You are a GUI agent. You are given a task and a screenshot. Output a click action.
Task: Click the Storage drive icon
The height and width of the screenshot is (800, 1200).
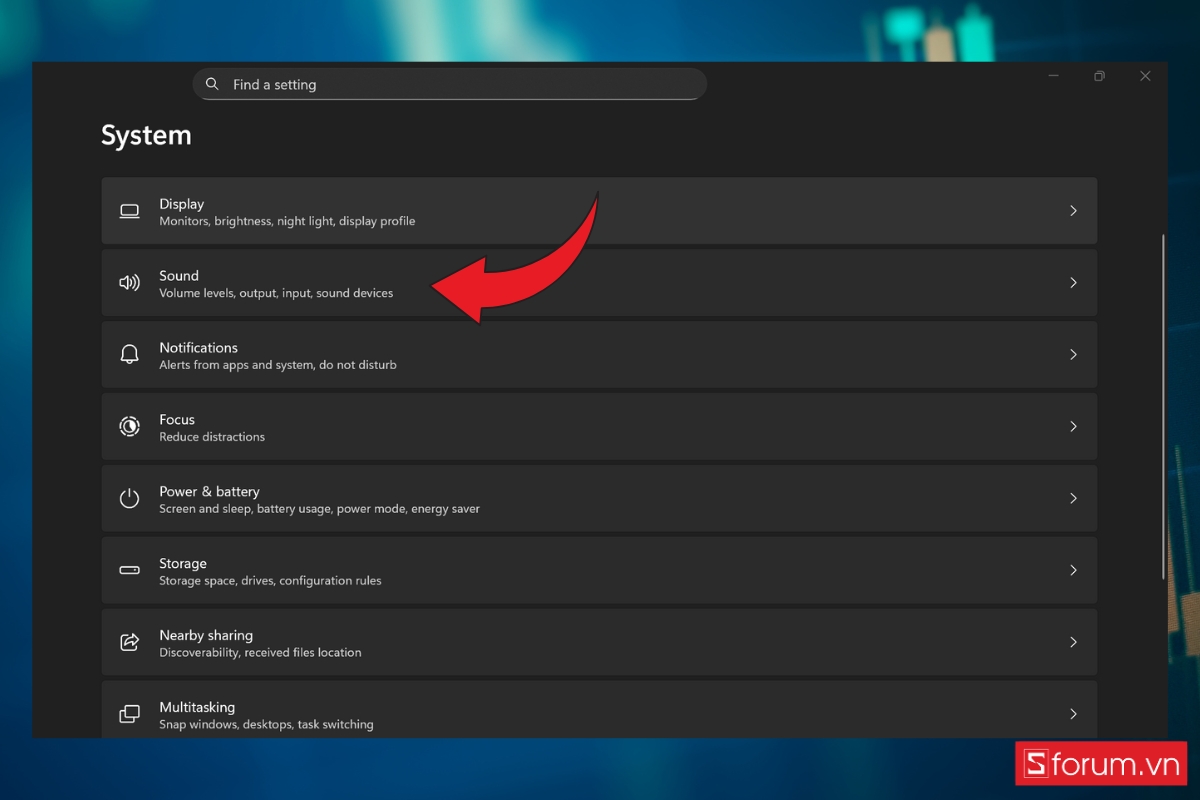click(129, 570)
